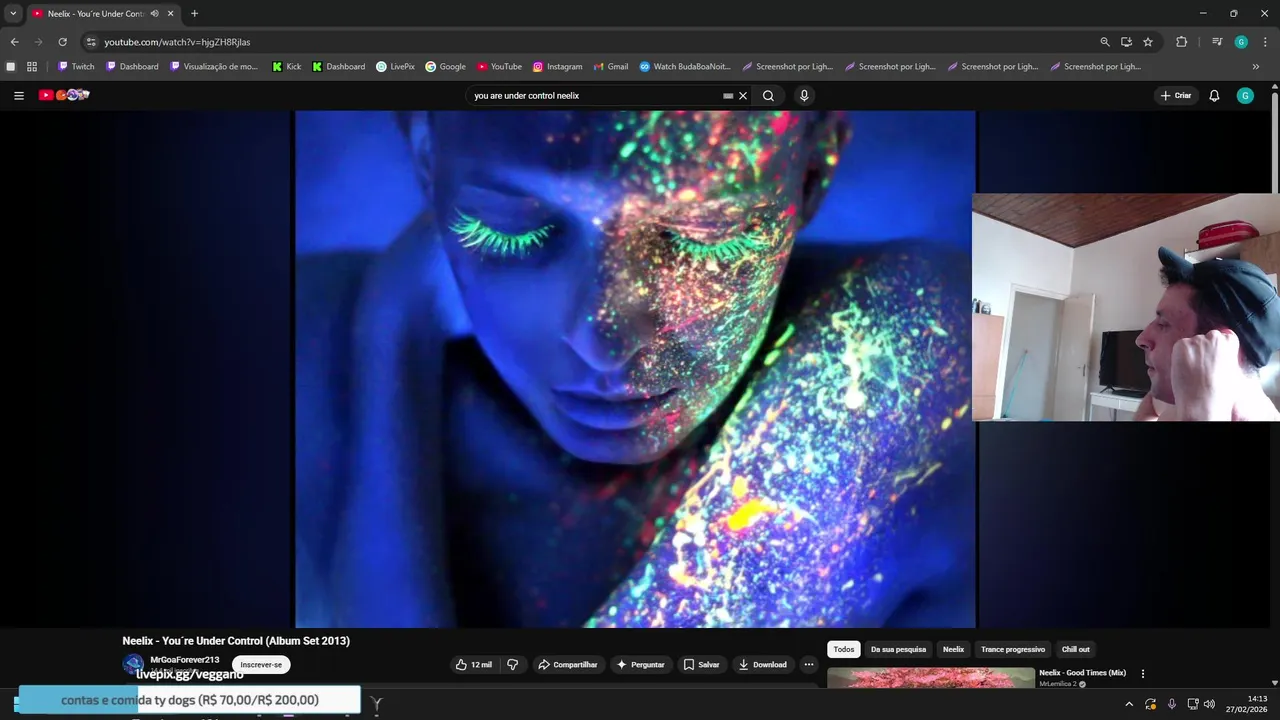This screenshot has height=720, width=1280.
Task: Open the apps grid in bookmarks bar
Action: [32, 67]
